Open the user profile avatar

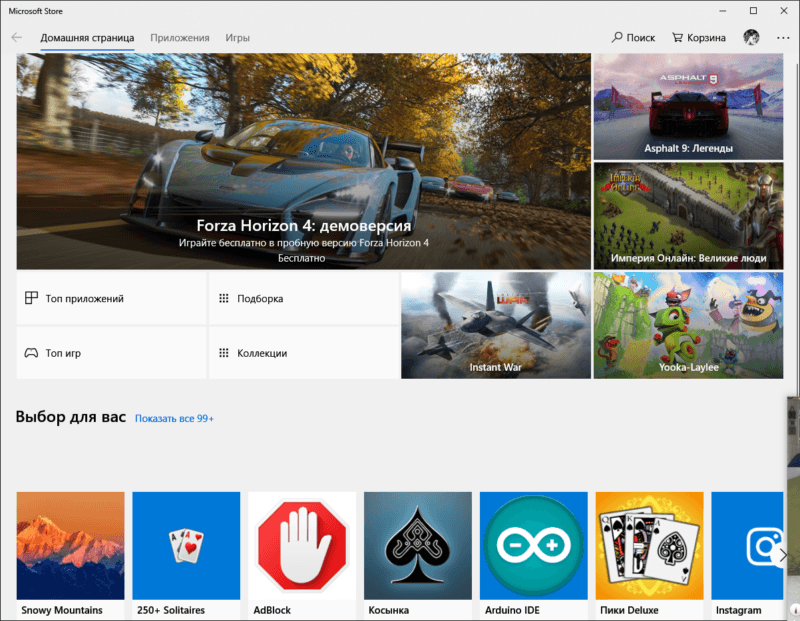tap(751, 37)
